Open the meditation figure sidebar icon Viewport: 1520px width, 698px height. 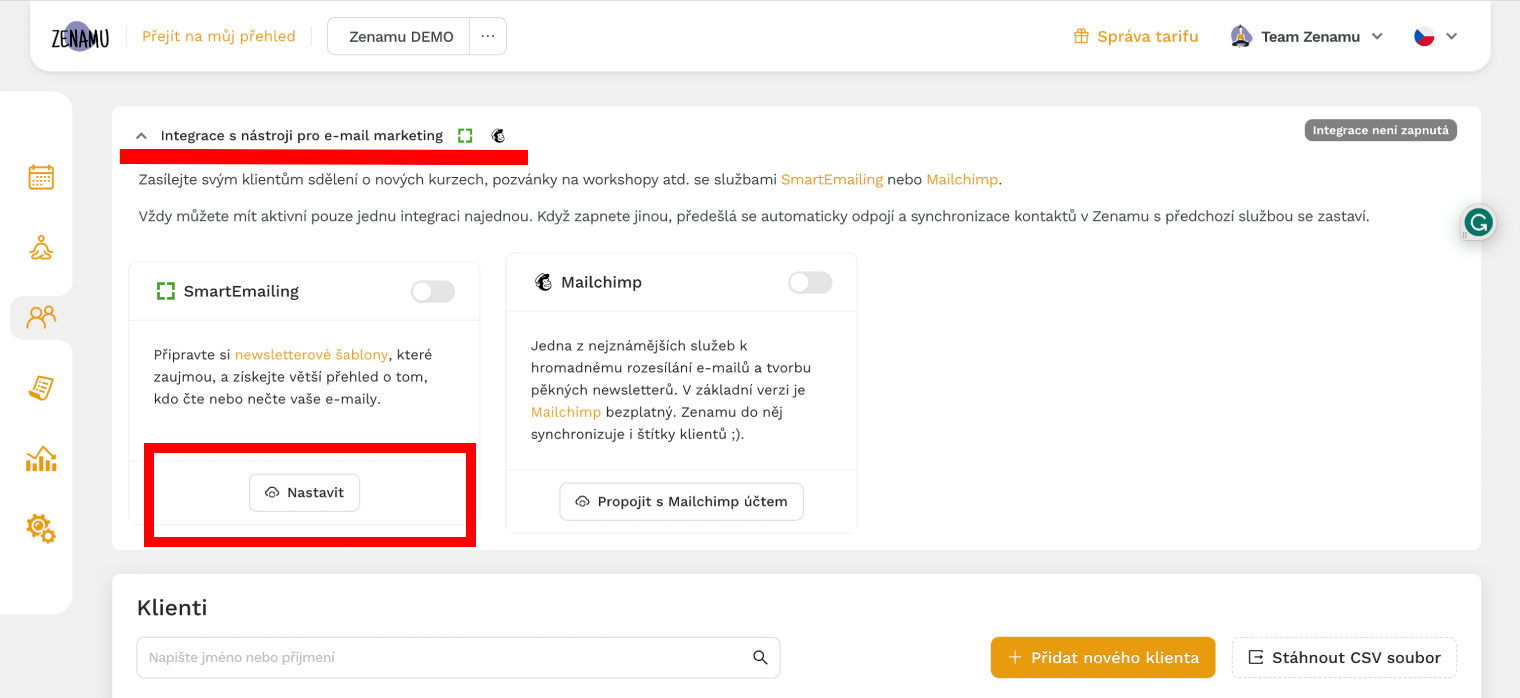[x=41, y=247]
